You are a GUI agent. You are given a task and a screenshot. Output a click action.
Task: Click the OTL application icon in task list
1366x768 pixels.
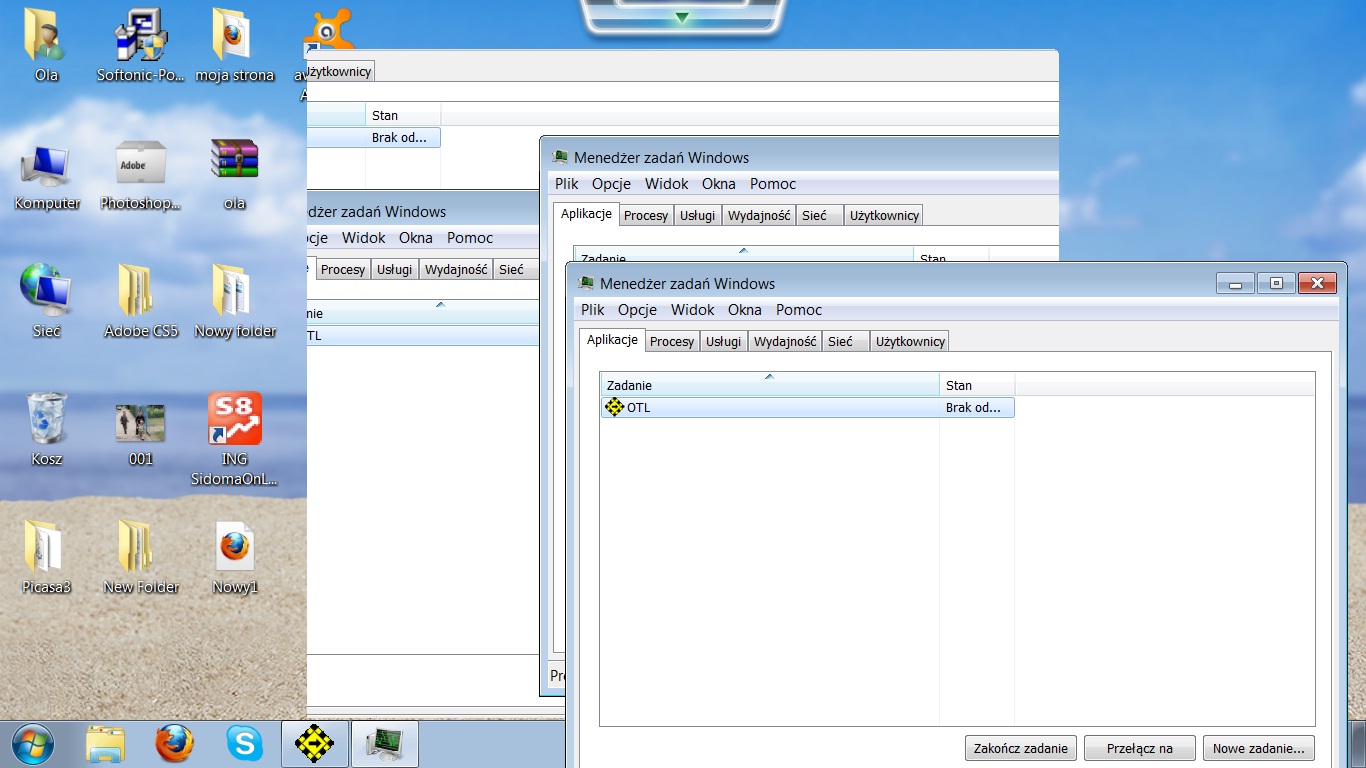(x=615, y=407)
